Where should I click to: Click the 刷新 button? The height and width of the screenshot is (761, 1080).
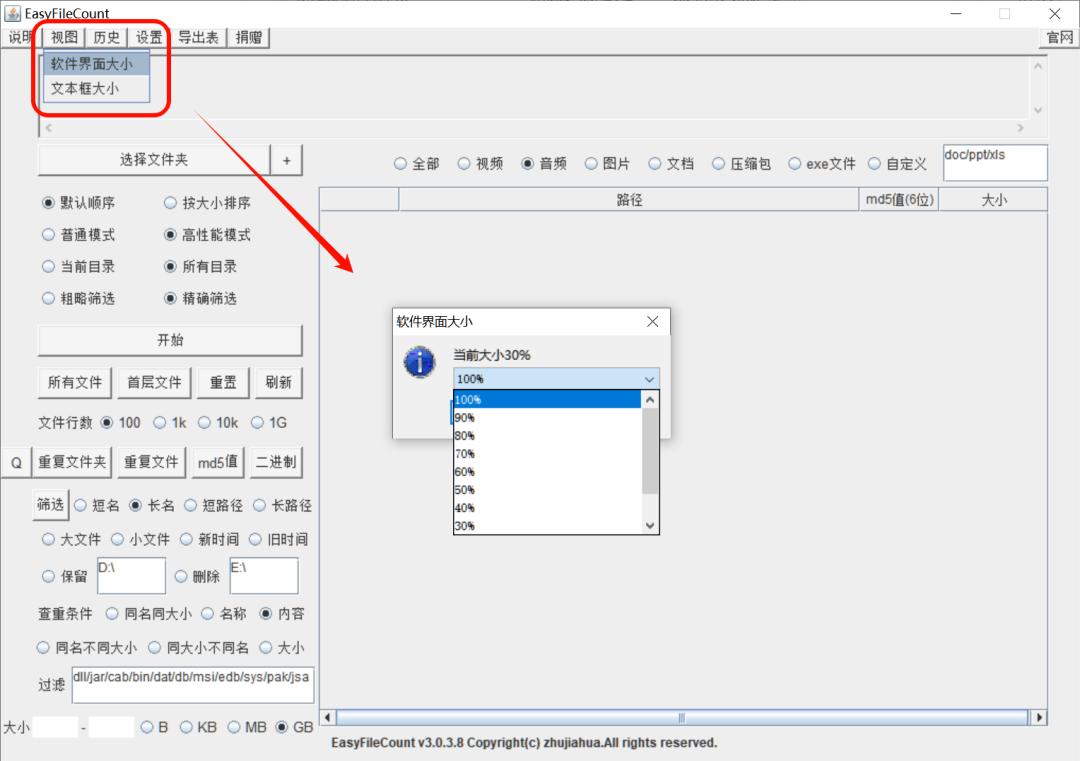click(x=279, y=382)
